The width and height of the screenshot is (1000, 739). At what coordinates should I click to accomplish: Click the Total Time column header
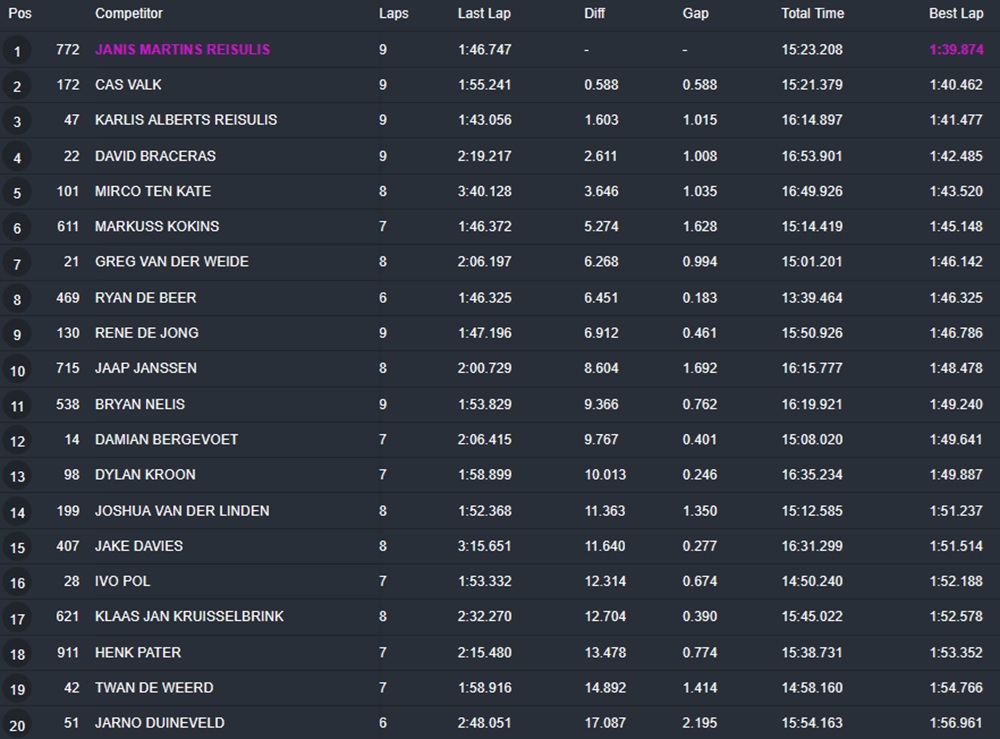[x=812, y=14]
